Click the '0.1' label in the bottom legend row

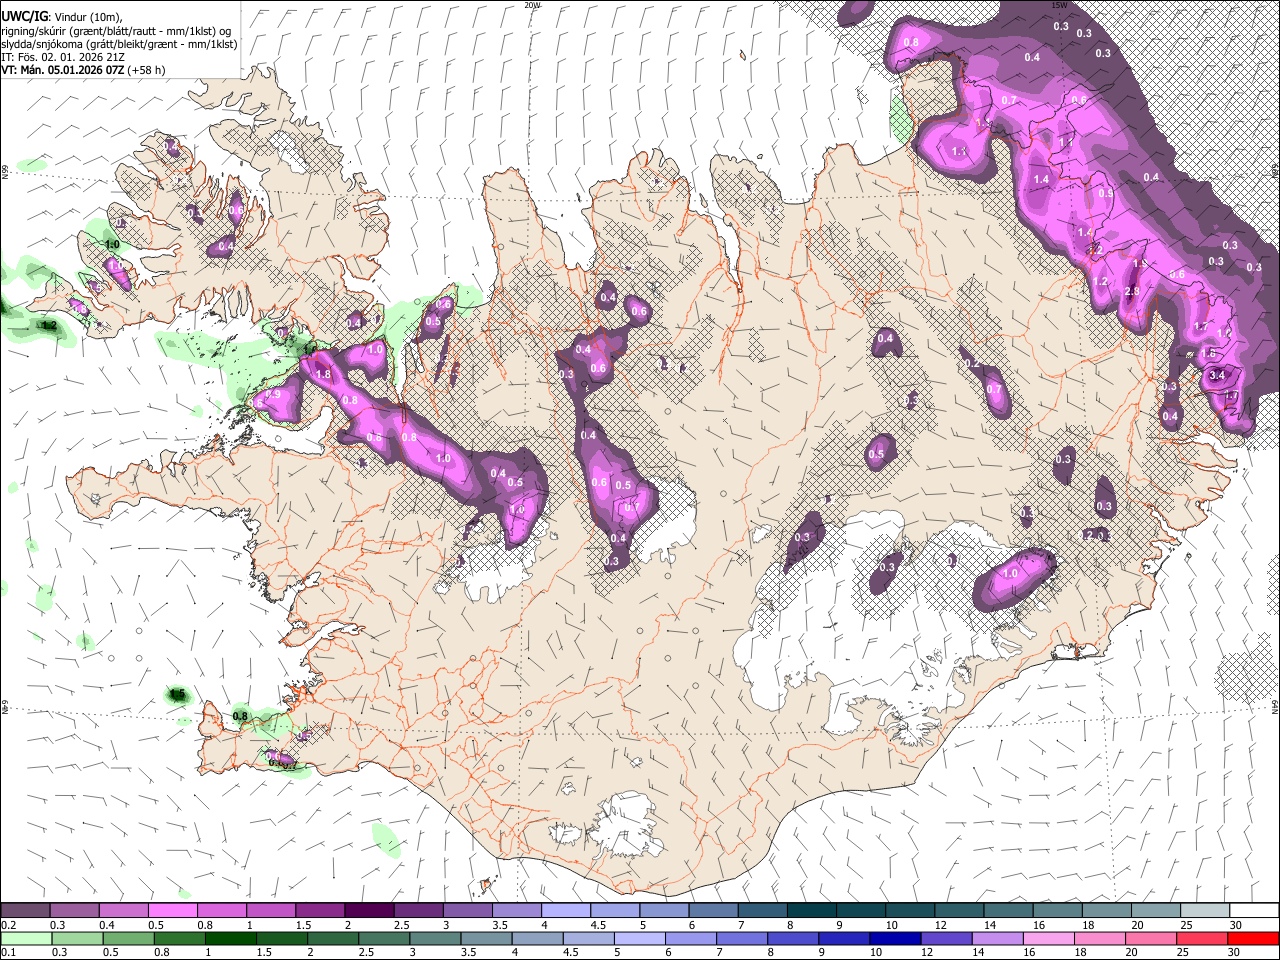click(8, 952)
